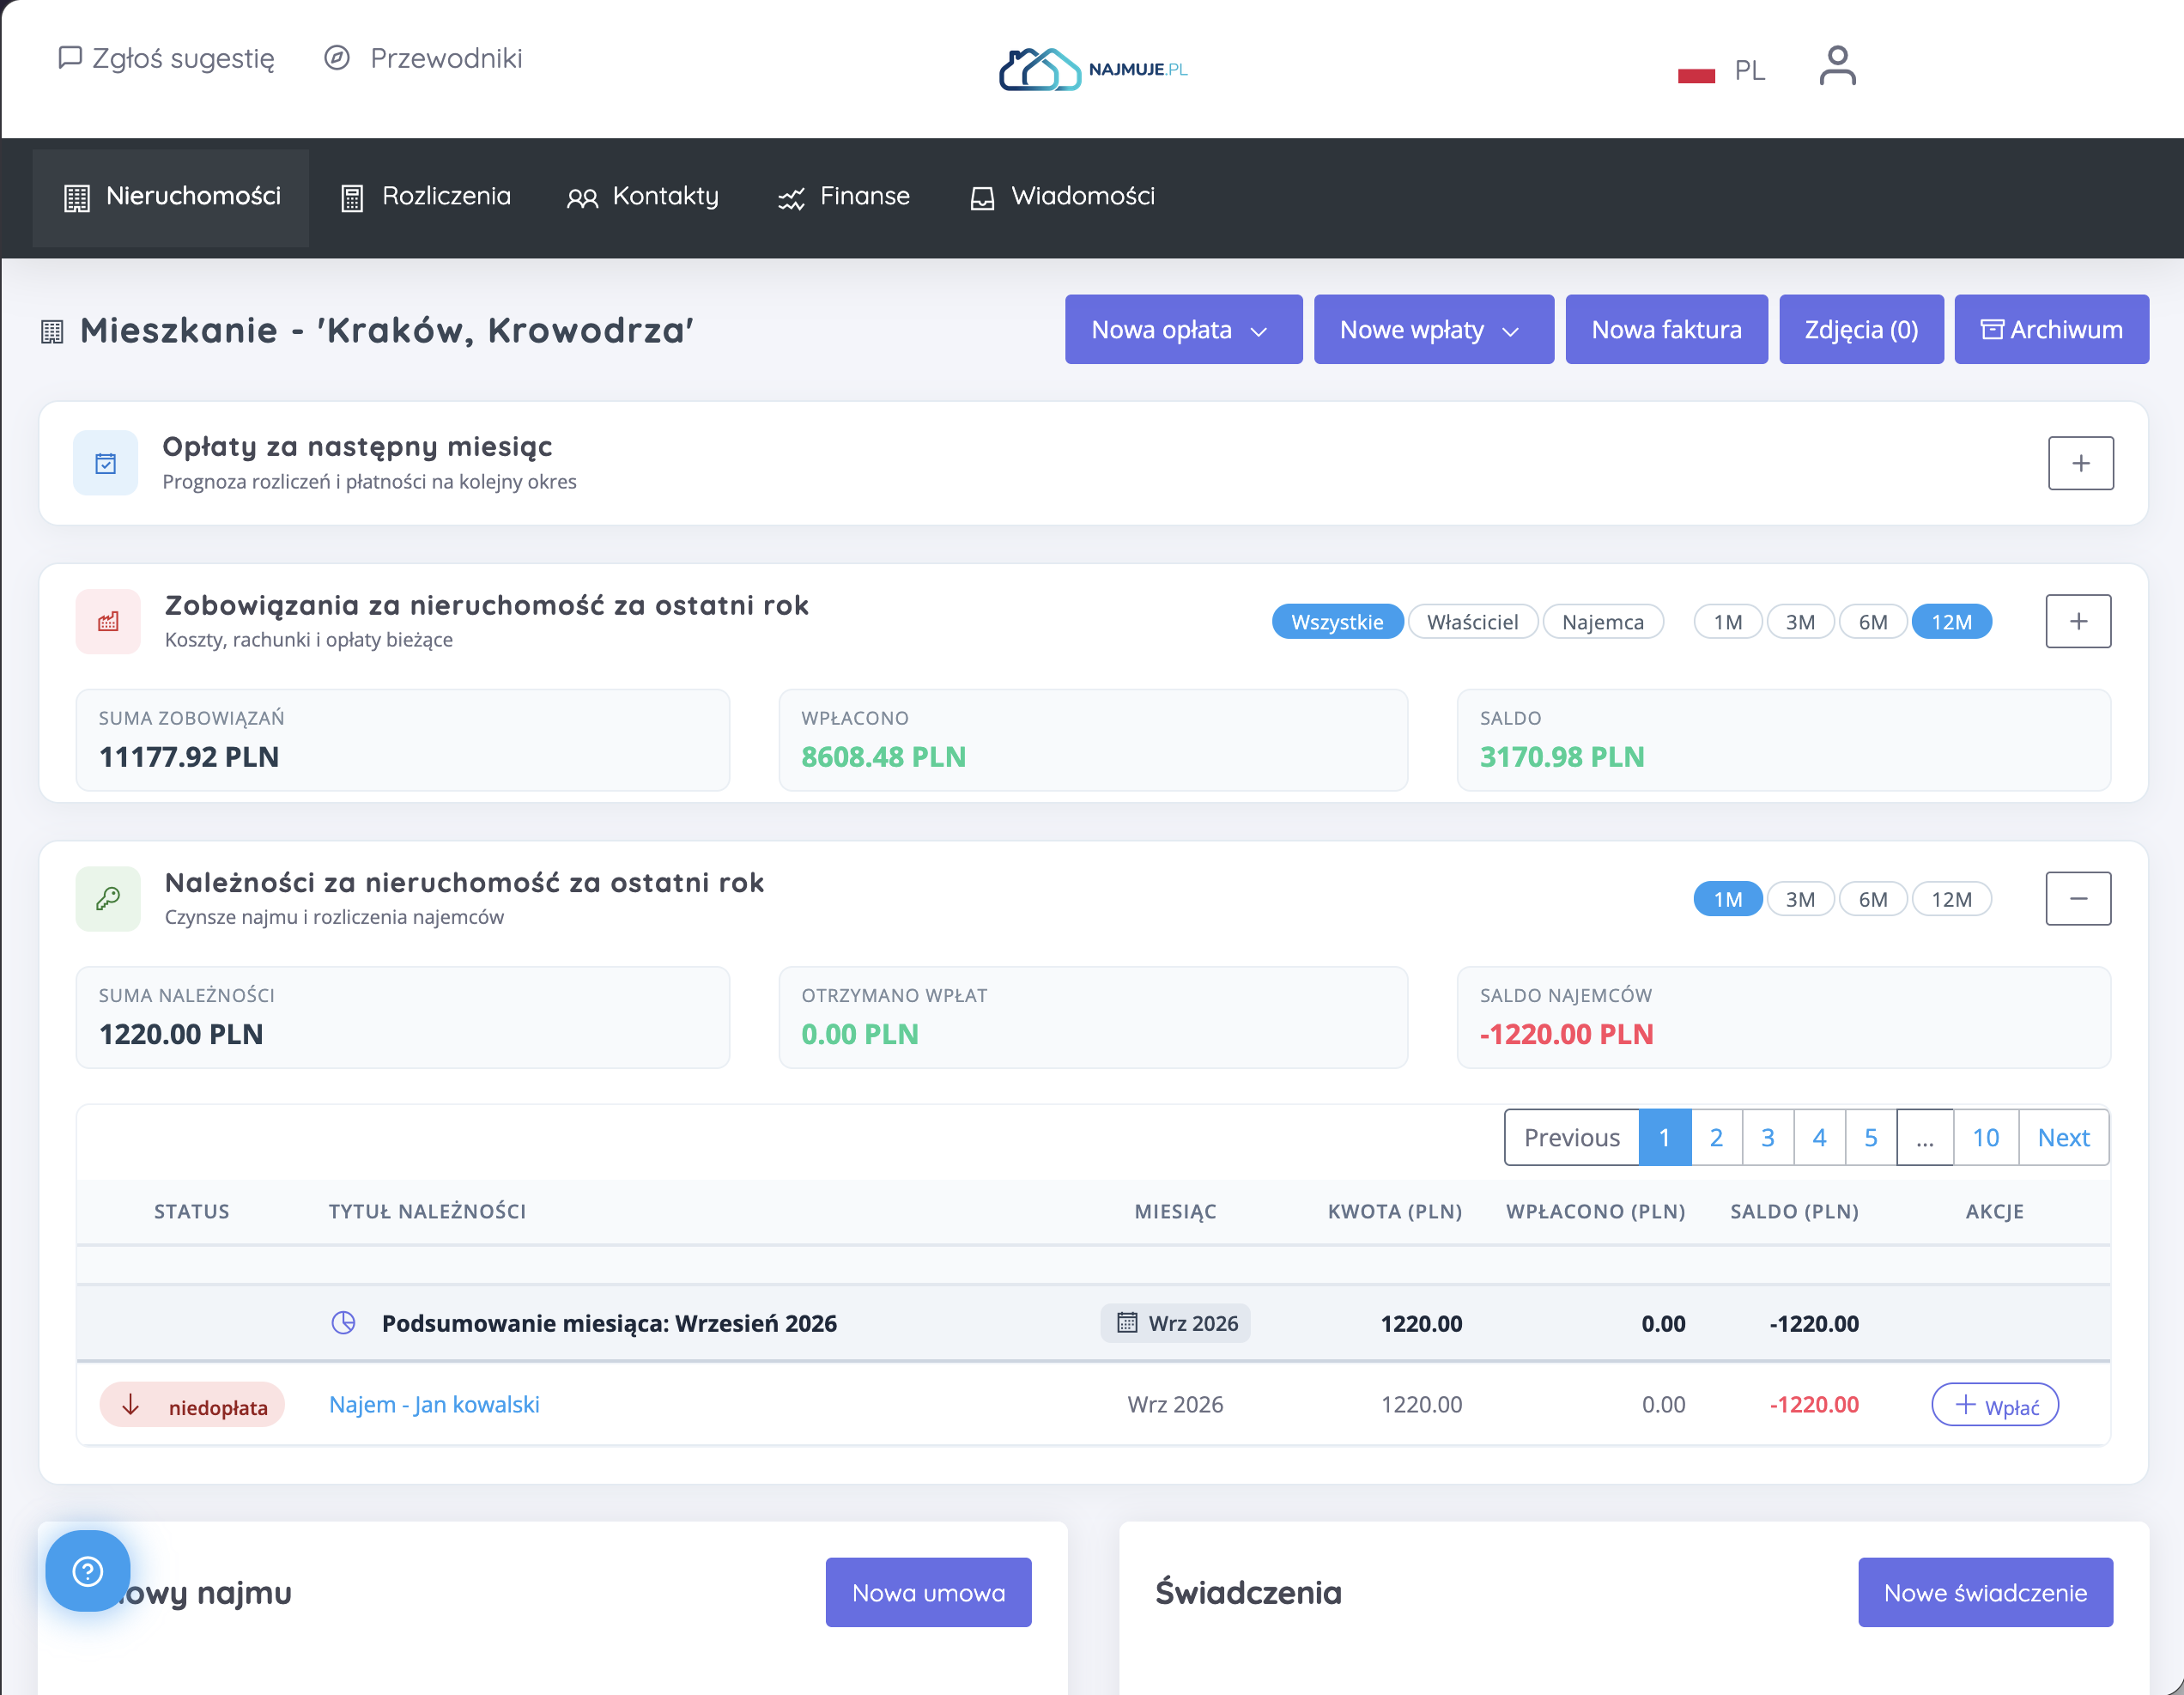2184x1695 pixels.
Task: Select the Wszystkie filter pill
Action: (1337, 622)
